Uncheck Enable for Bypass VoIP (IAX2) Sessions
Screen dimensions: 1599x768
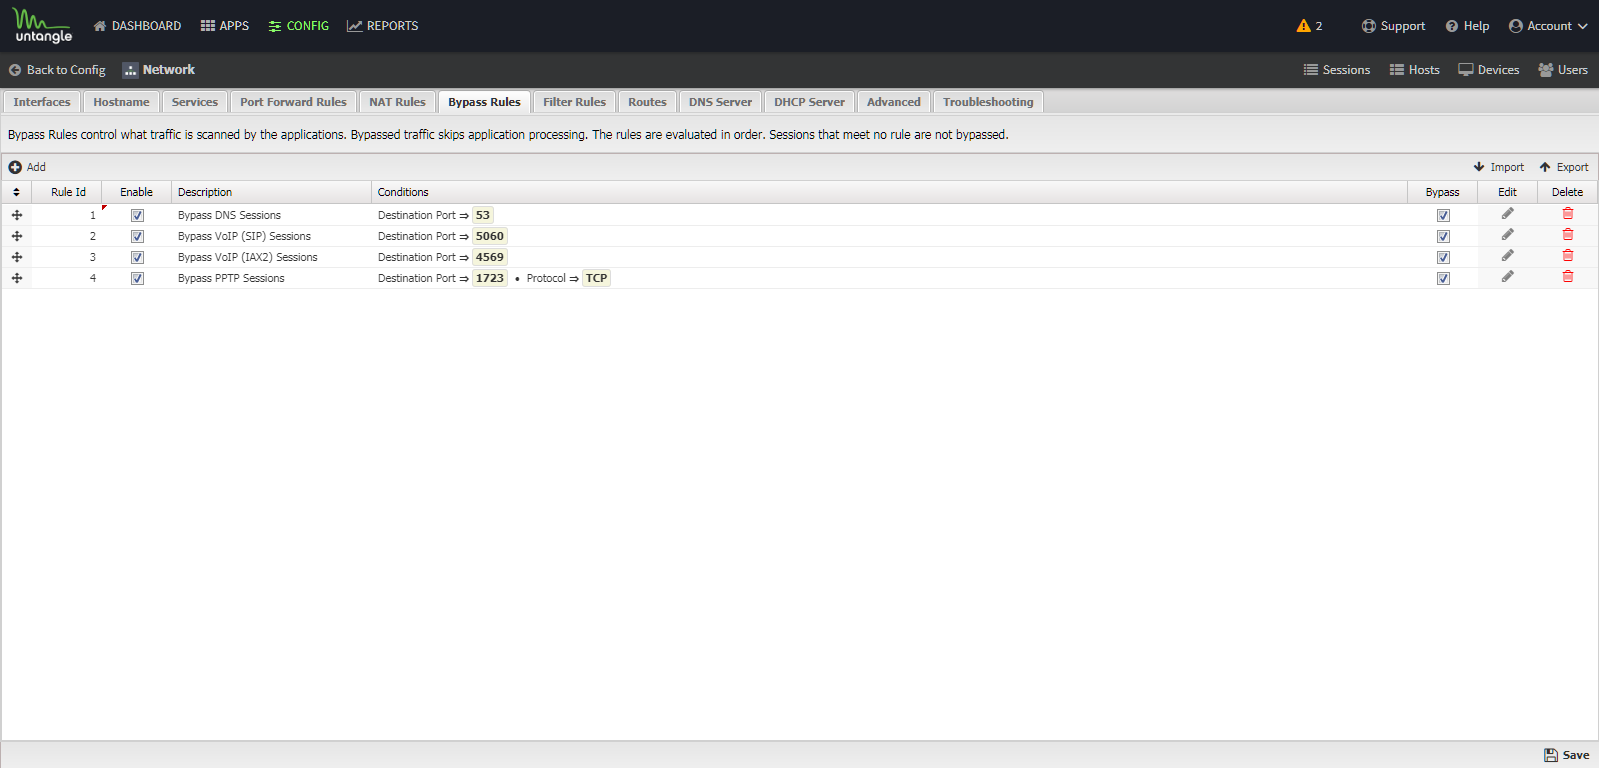[137, 257]
